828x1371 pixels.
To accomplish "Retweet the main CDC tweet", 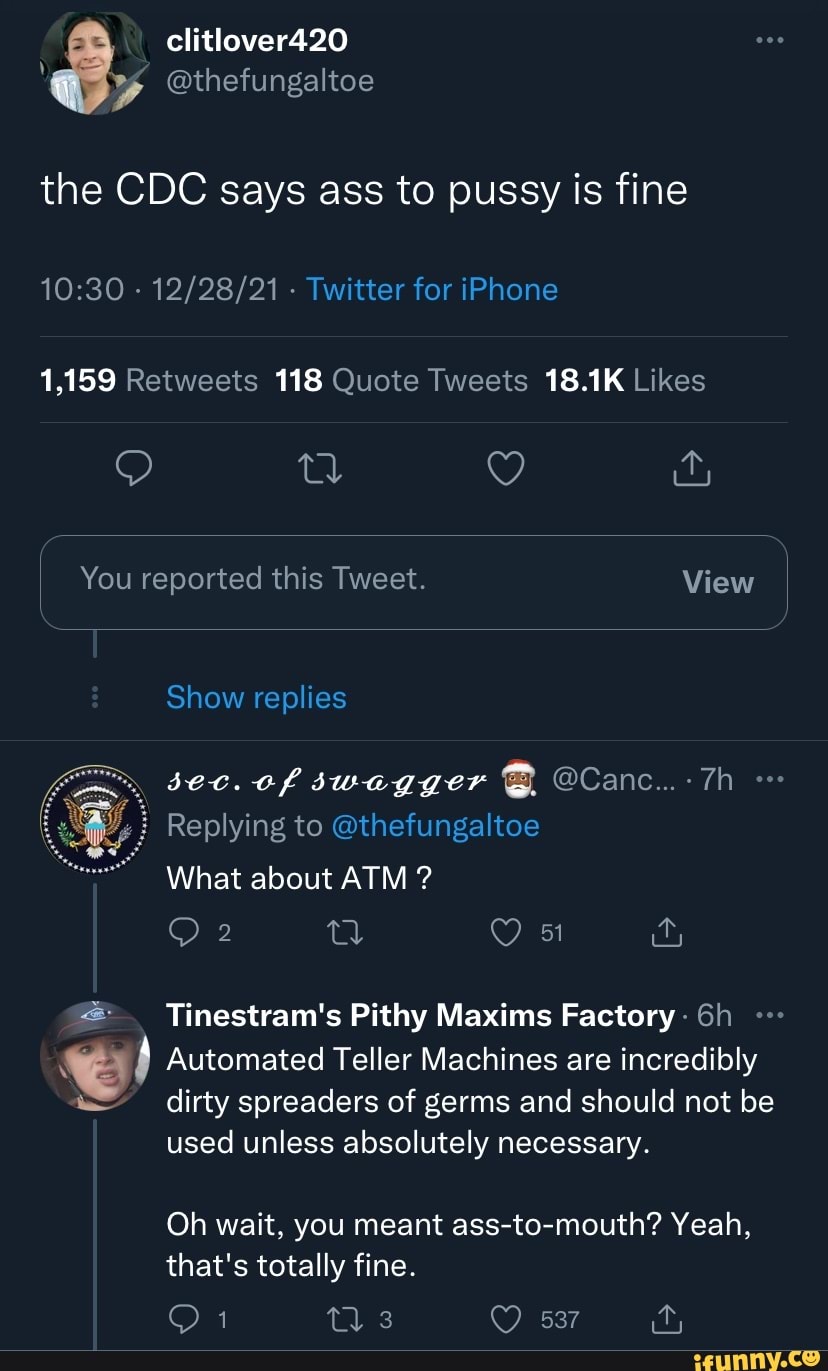I will [320, 467].
